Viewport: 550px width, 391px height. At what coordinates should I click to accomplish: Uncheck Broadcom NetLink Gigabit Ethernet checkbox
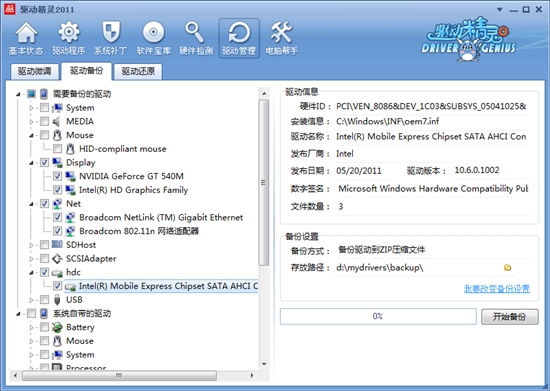coord(58,217)
